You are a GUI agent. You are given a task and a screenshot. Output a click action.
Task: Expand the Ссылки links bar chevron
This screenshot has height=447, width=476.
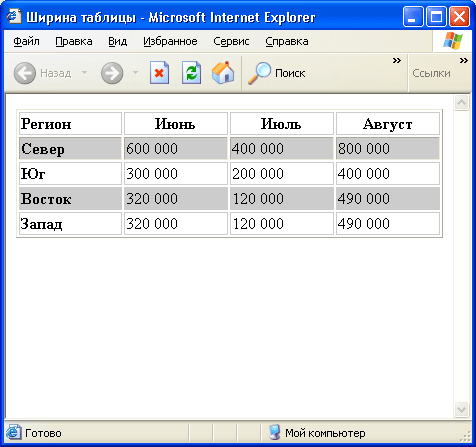(464, 60)
